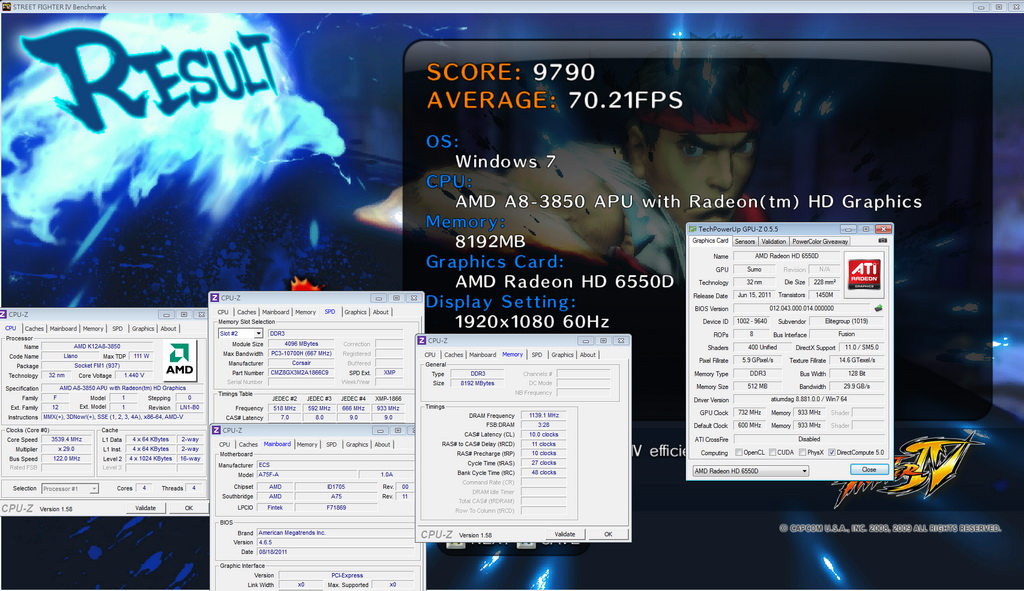Open the About tab in the CPU-Z Mainboard window

pos(382,445)
